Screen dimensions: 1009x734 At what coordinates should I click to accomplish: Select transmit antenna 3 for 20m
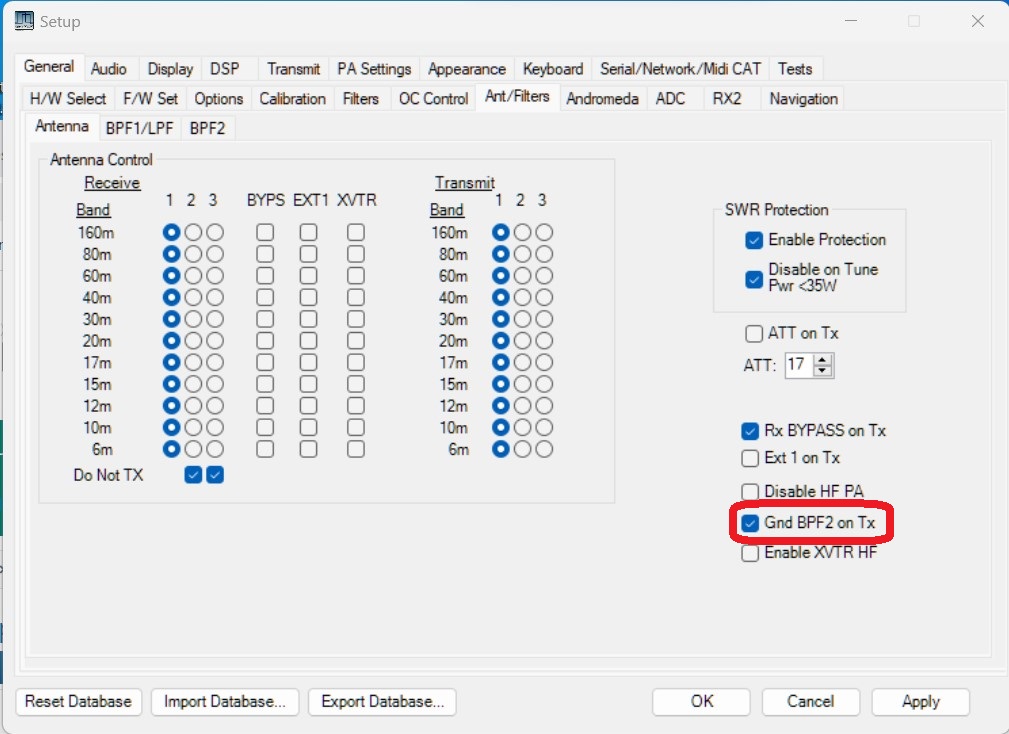click(544, 341)
